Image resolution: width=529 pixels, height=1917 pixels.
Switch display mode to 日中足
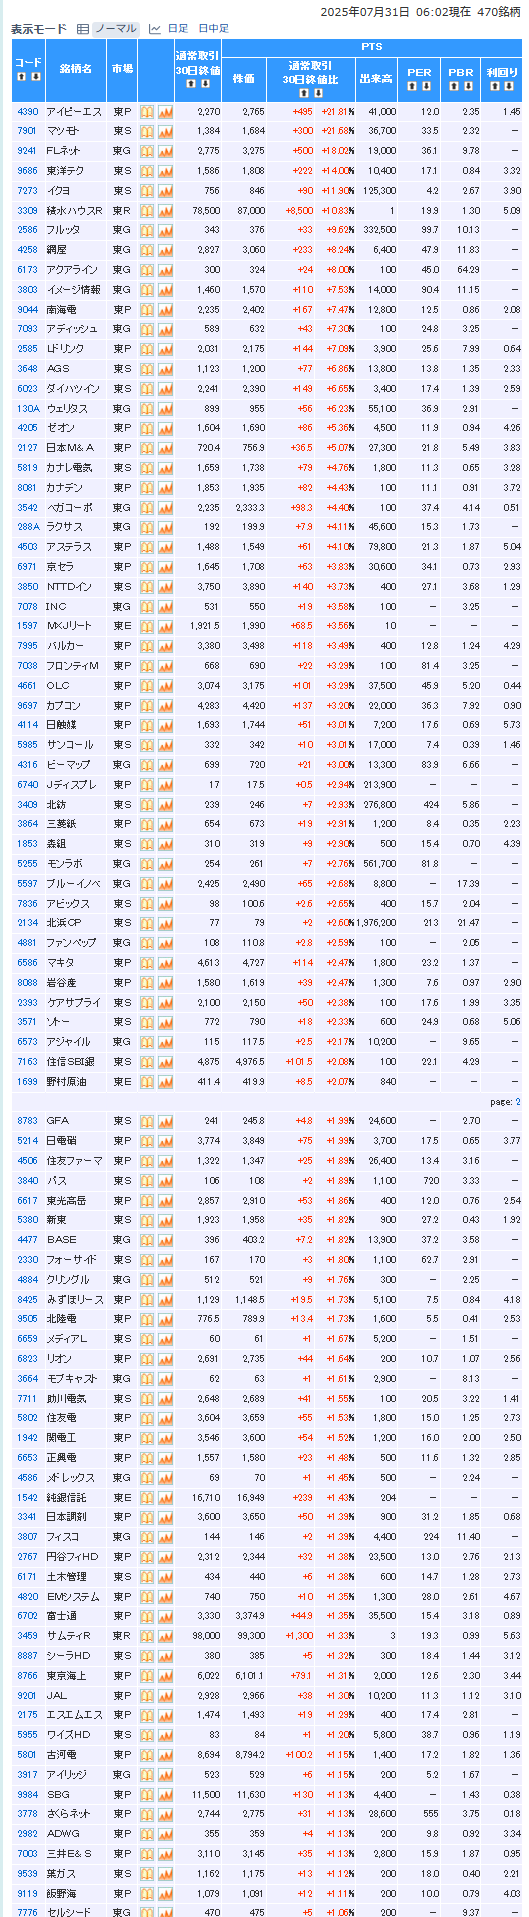point(213,29)
